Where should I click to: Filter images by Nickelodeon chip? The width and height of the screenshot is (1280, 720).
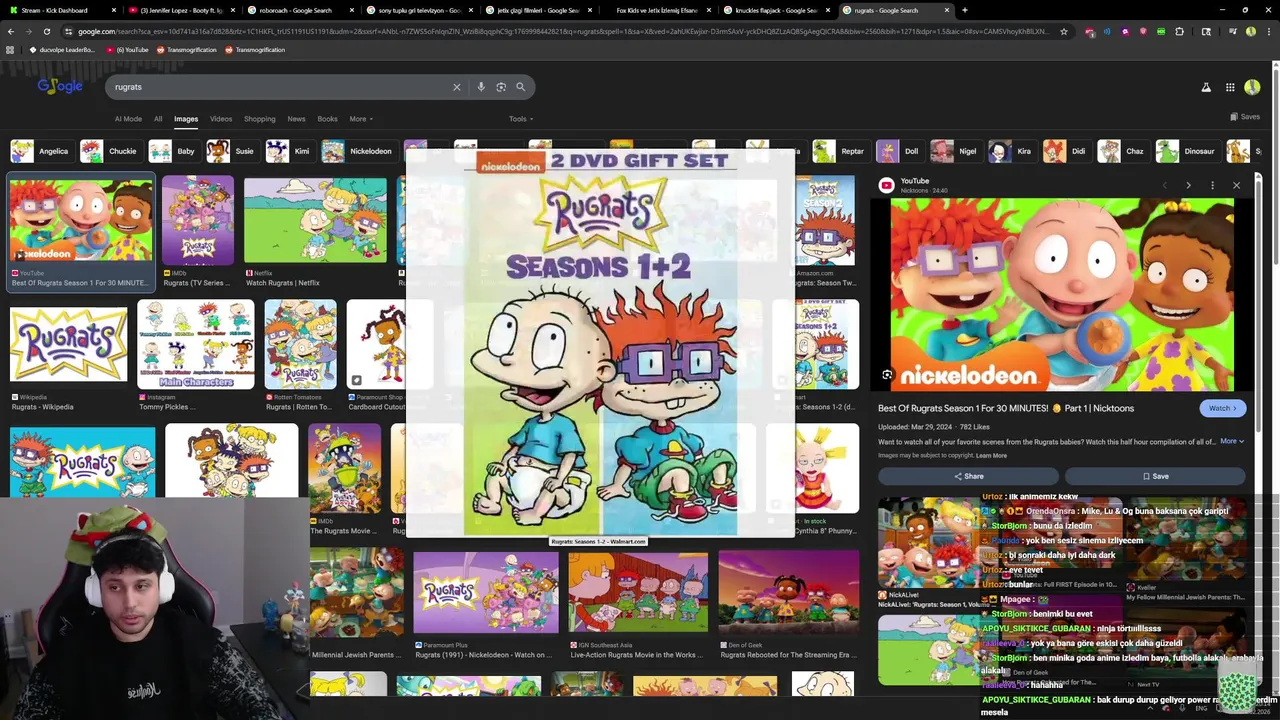click(x=357, y=151)
